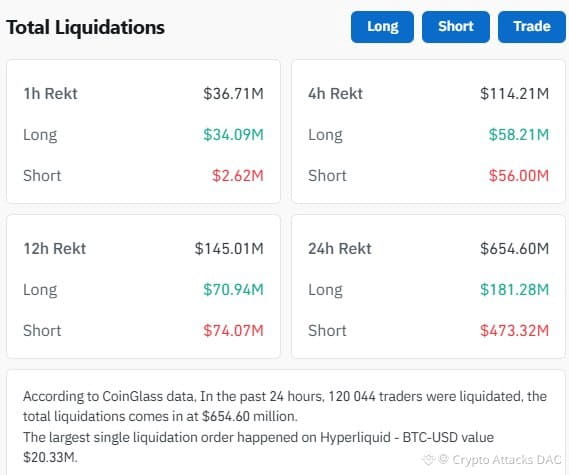Click the 24h Rekt total $654.60M
The width and height of the screenshot is (569, 475).
point(515,249)
